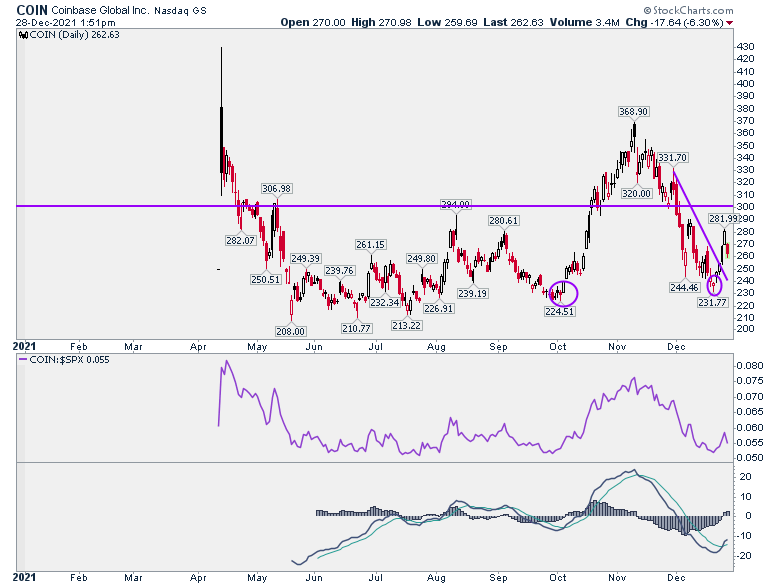Click the 28-Dec-2021 1:51pm timestamp
Viewport: 780px width, 586px height.
click(x=65, y=22)
